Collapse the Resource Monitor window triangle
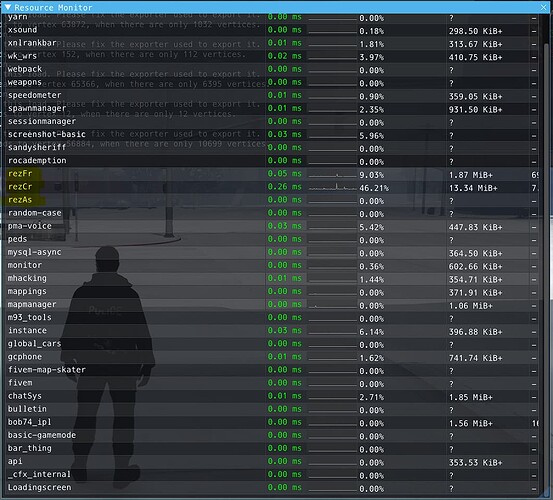The image size is (553, 500). coord(7,7)
